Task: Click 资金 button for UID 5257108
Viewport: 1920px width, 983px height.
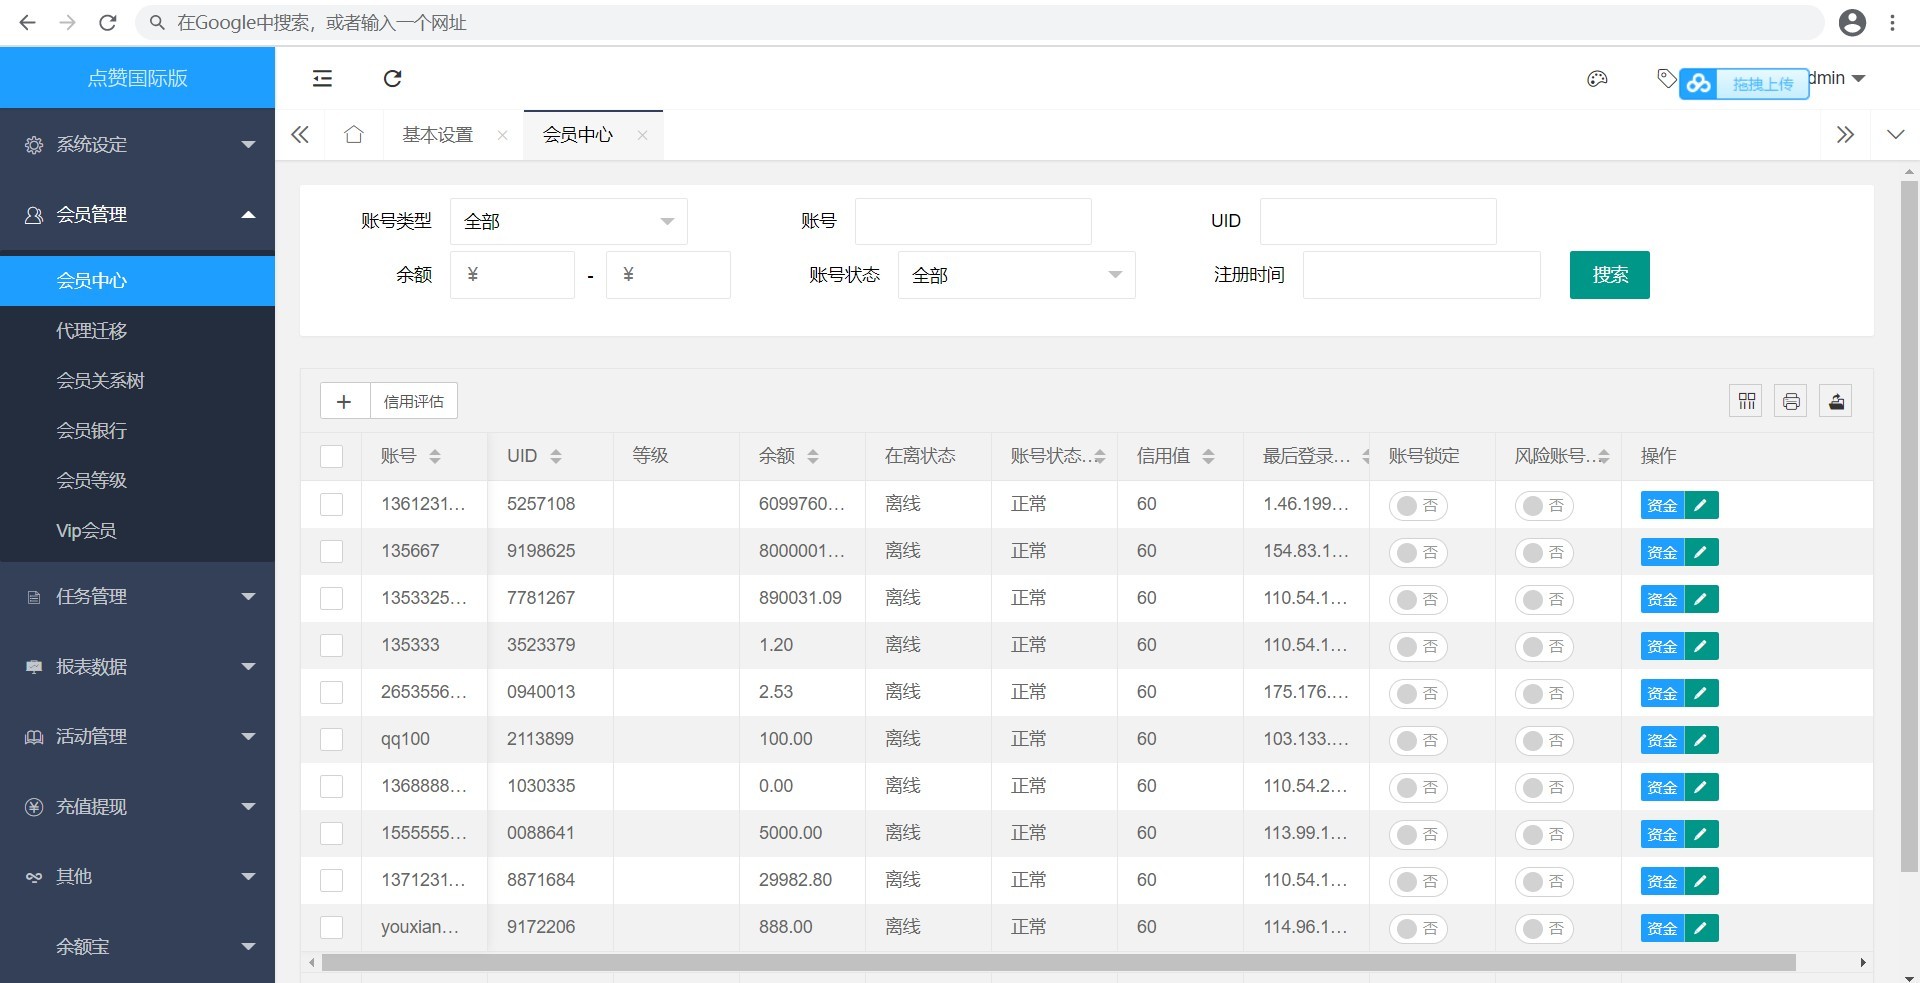Action: (1662, 505)
